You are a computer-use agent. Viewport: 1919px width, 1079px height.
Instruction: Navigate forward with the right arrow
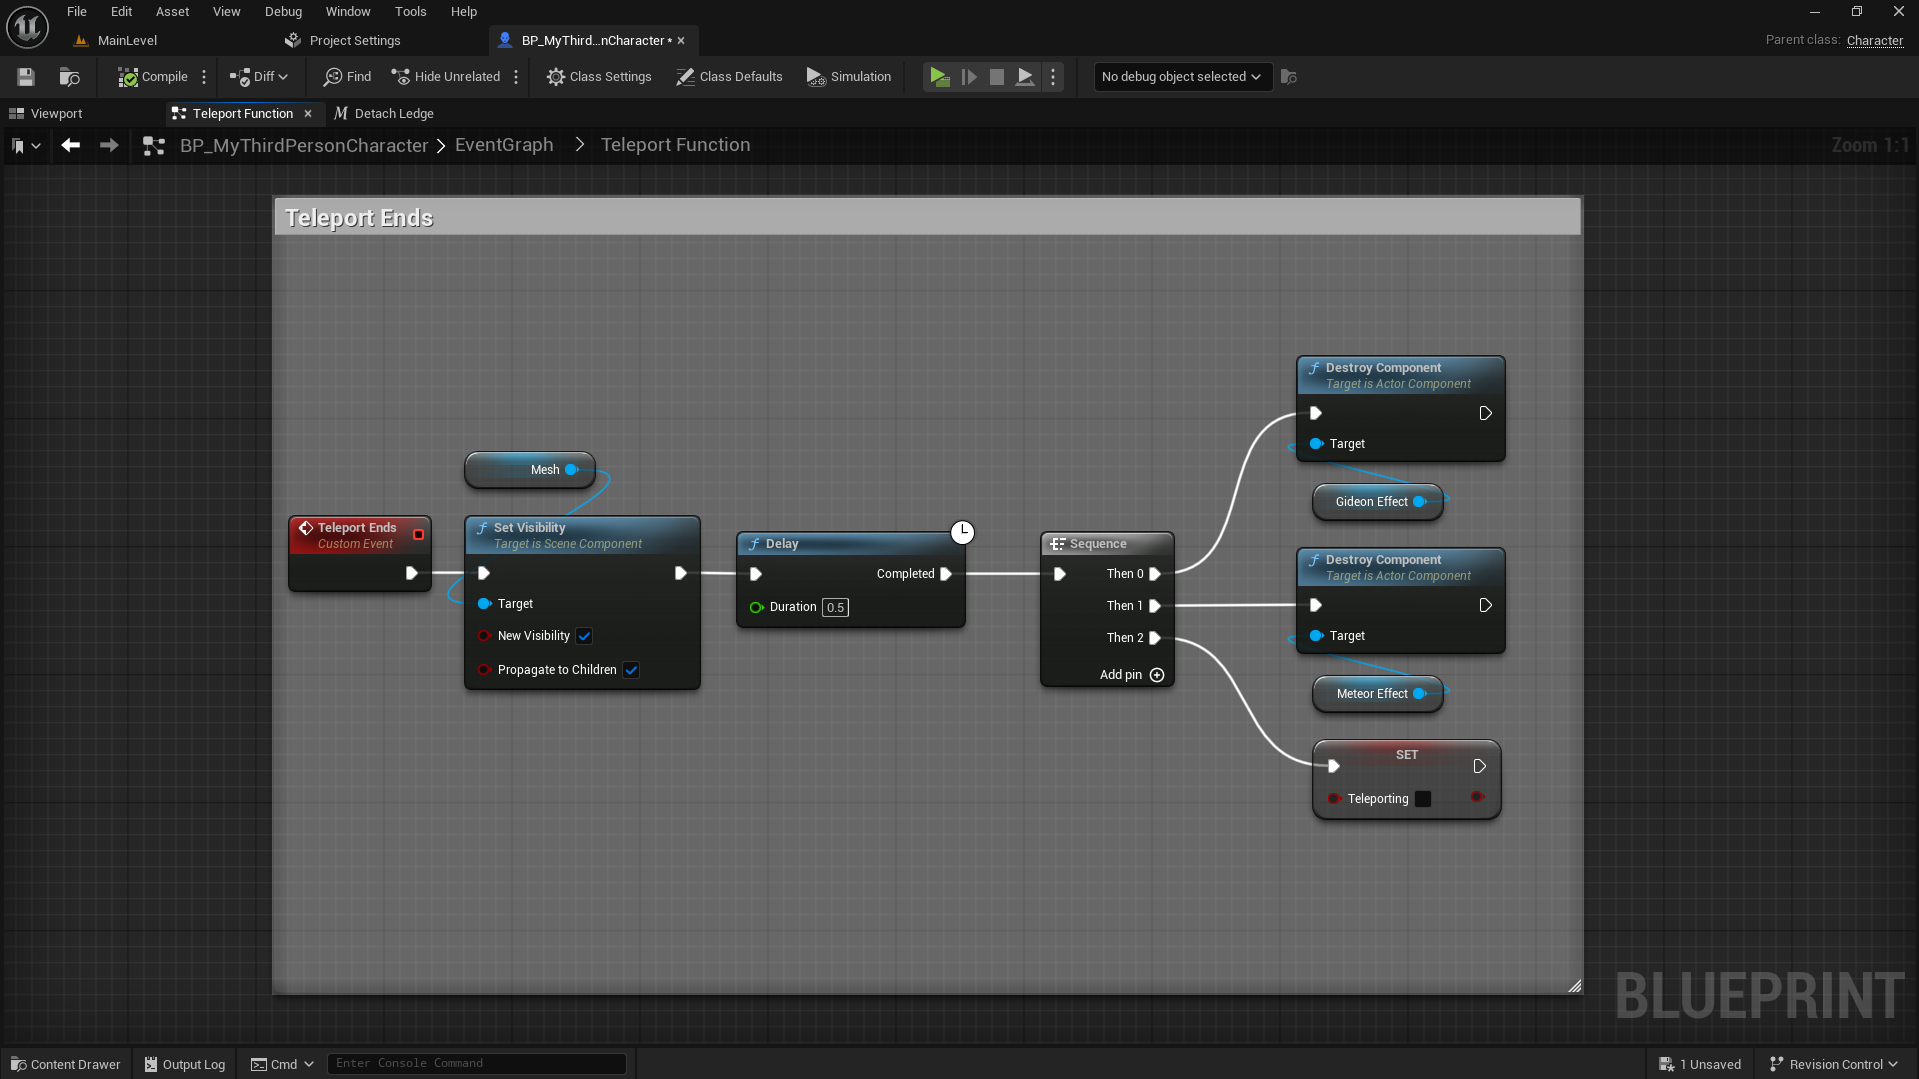(x=109, y=145)
